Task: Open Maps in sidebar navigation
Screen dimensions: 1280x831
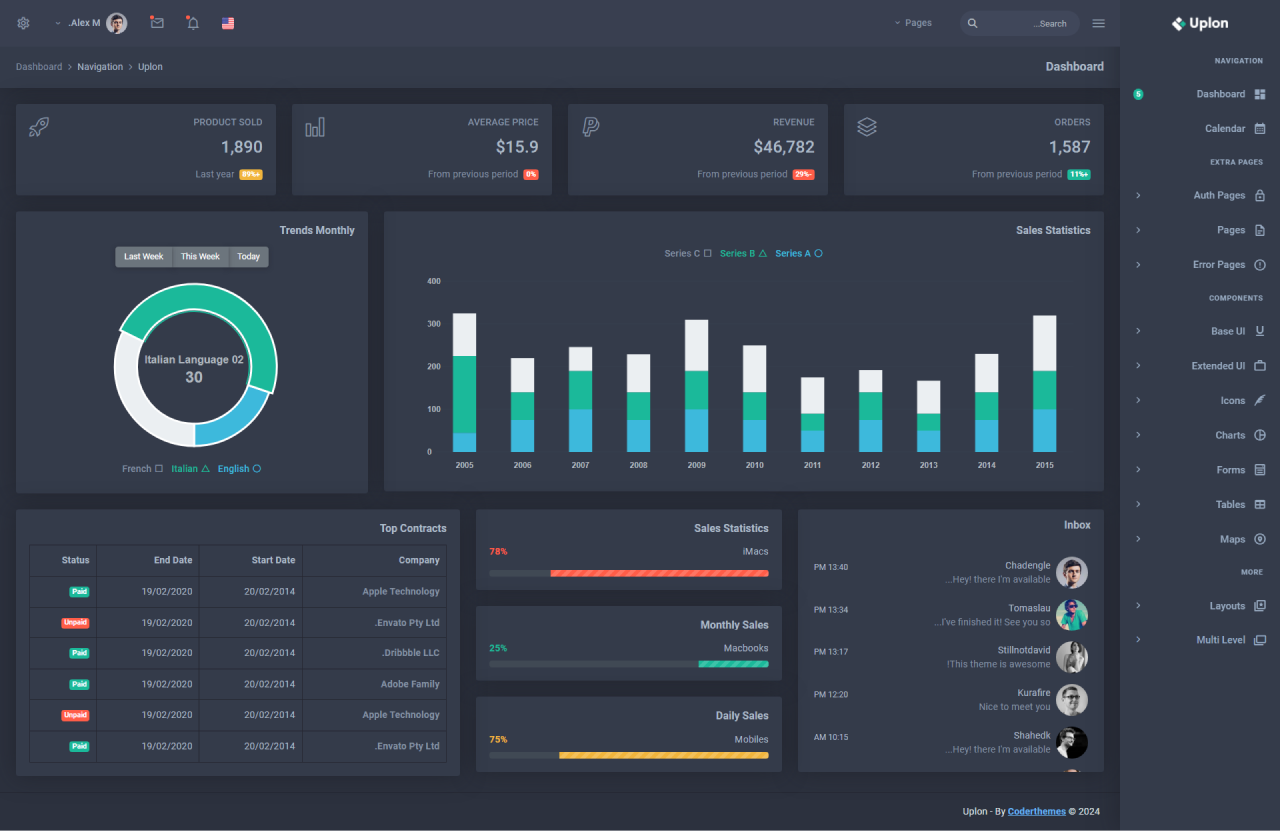Action: pyautogui.click(x=1200, y=539)
